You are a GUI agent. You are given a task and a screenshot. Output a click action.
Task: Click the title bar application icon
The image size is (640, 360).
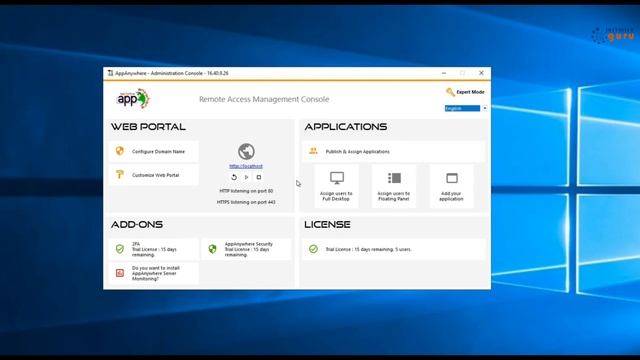(110, 73)
